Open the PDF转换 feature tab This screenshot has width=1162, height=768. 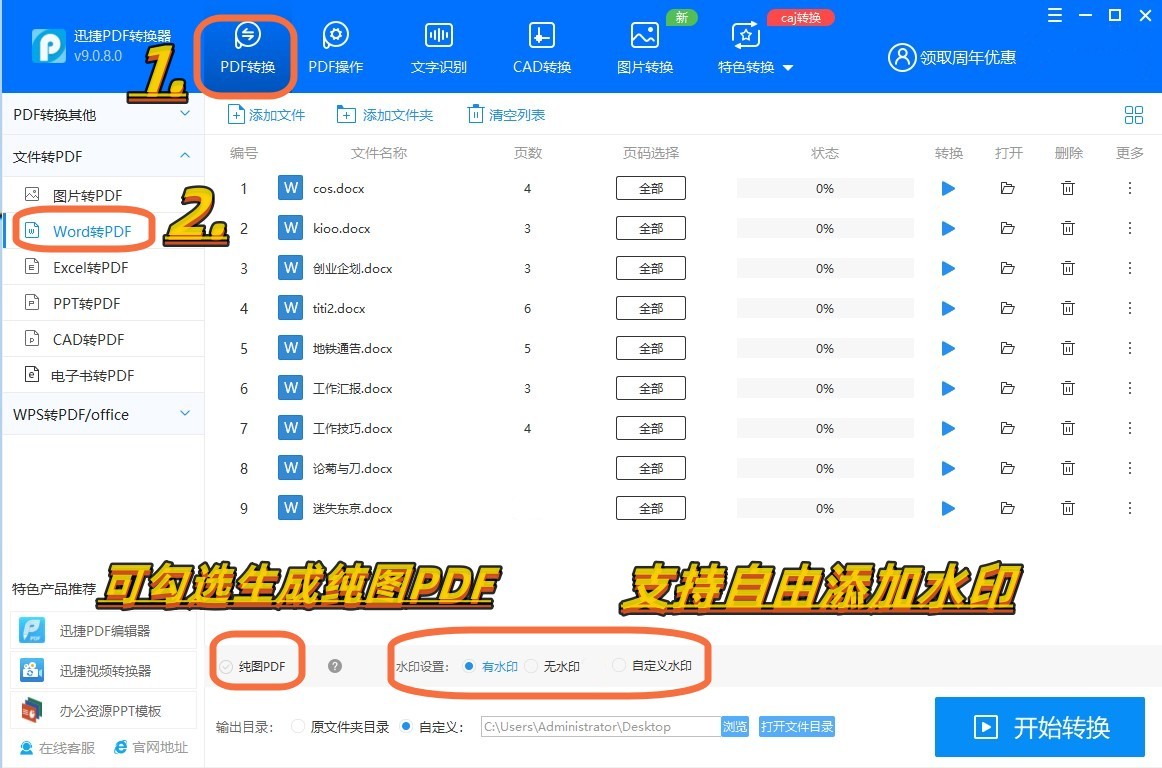(x=245, y=45)
